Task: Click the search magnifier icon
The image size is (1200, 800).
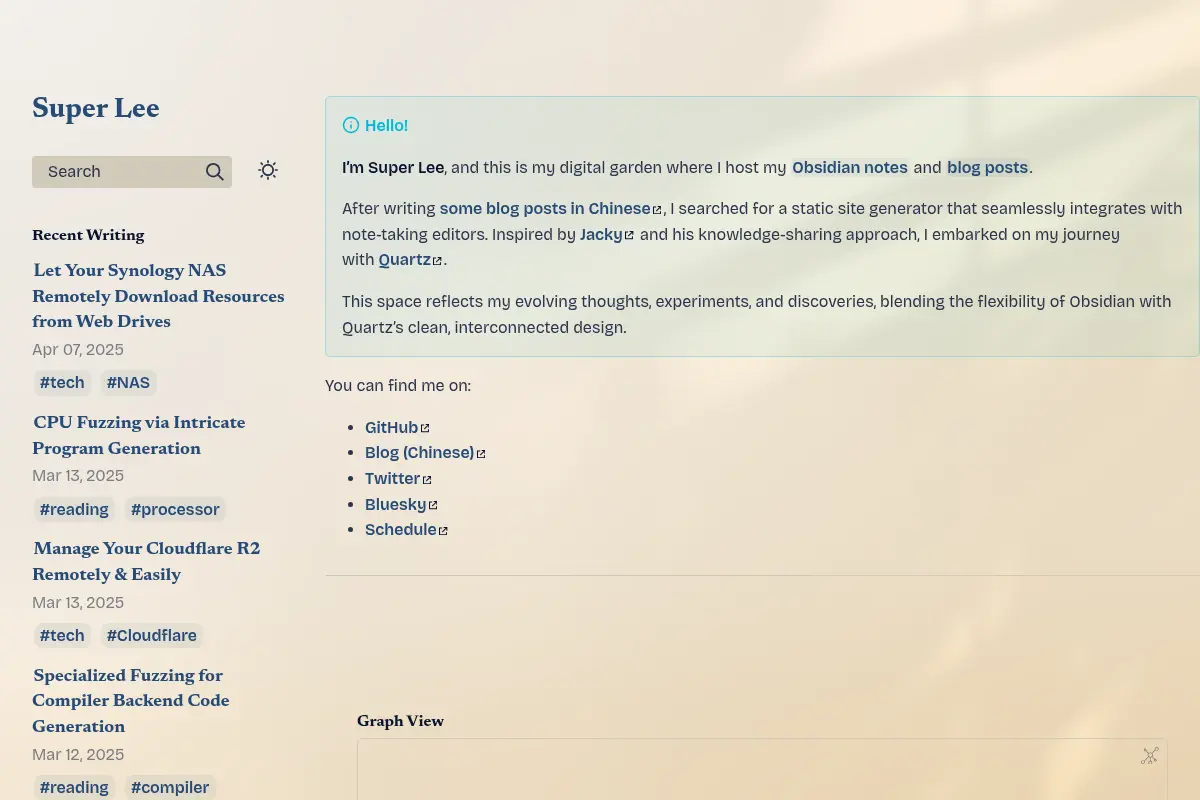Action: click(215, 172)
